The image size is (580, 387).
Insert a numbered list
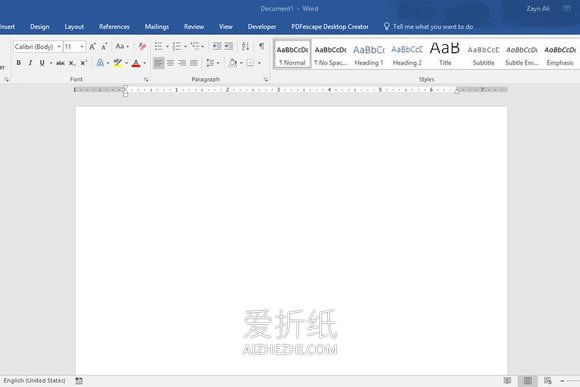point(176,46)
